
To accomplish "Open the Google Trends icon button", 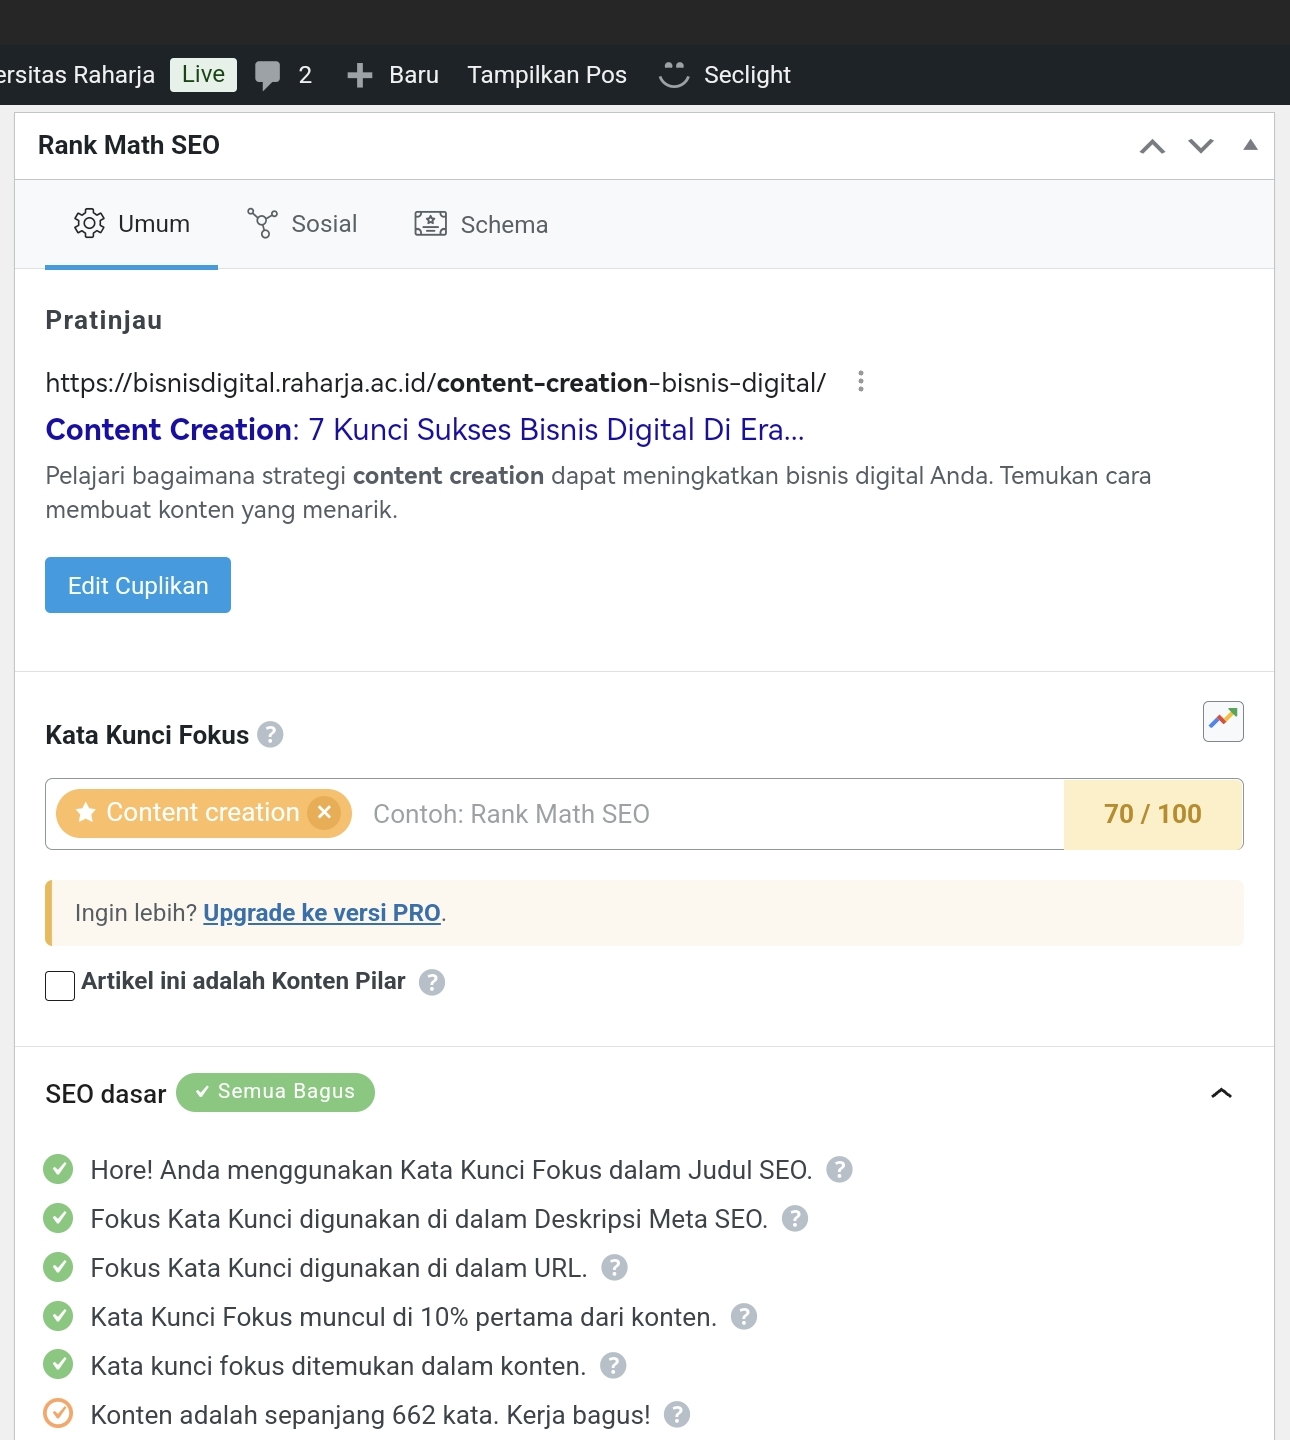I will [x=1223, y=721].
